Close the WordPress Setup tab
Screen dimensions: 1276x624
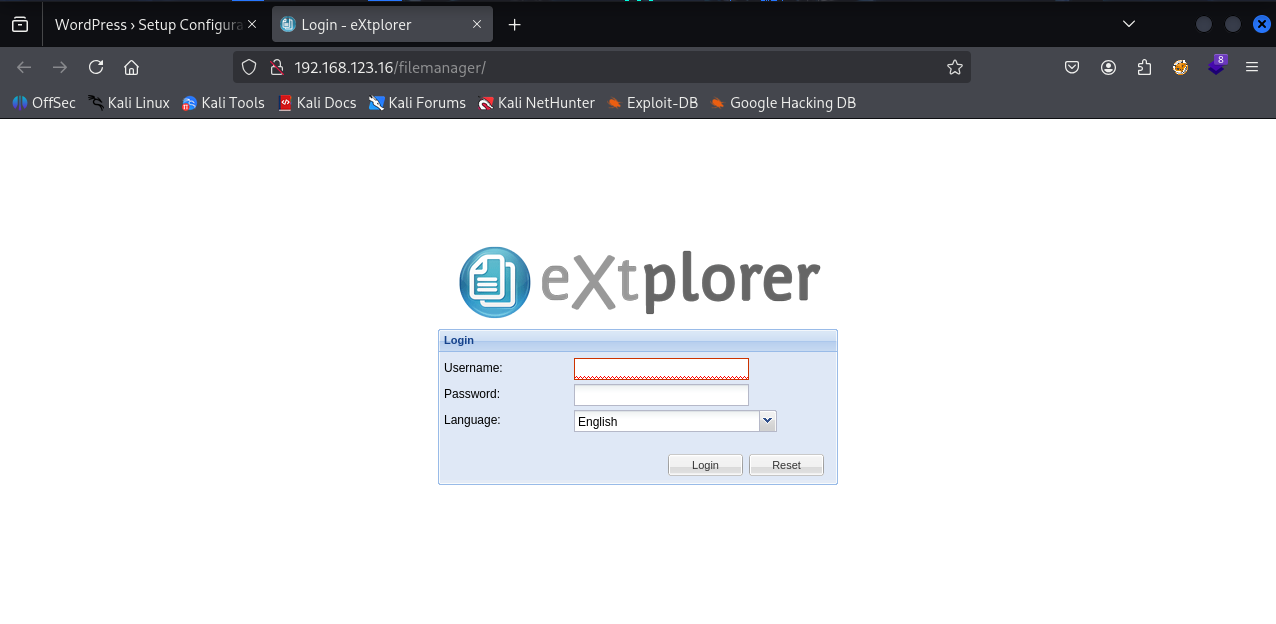tap(252, 24)
